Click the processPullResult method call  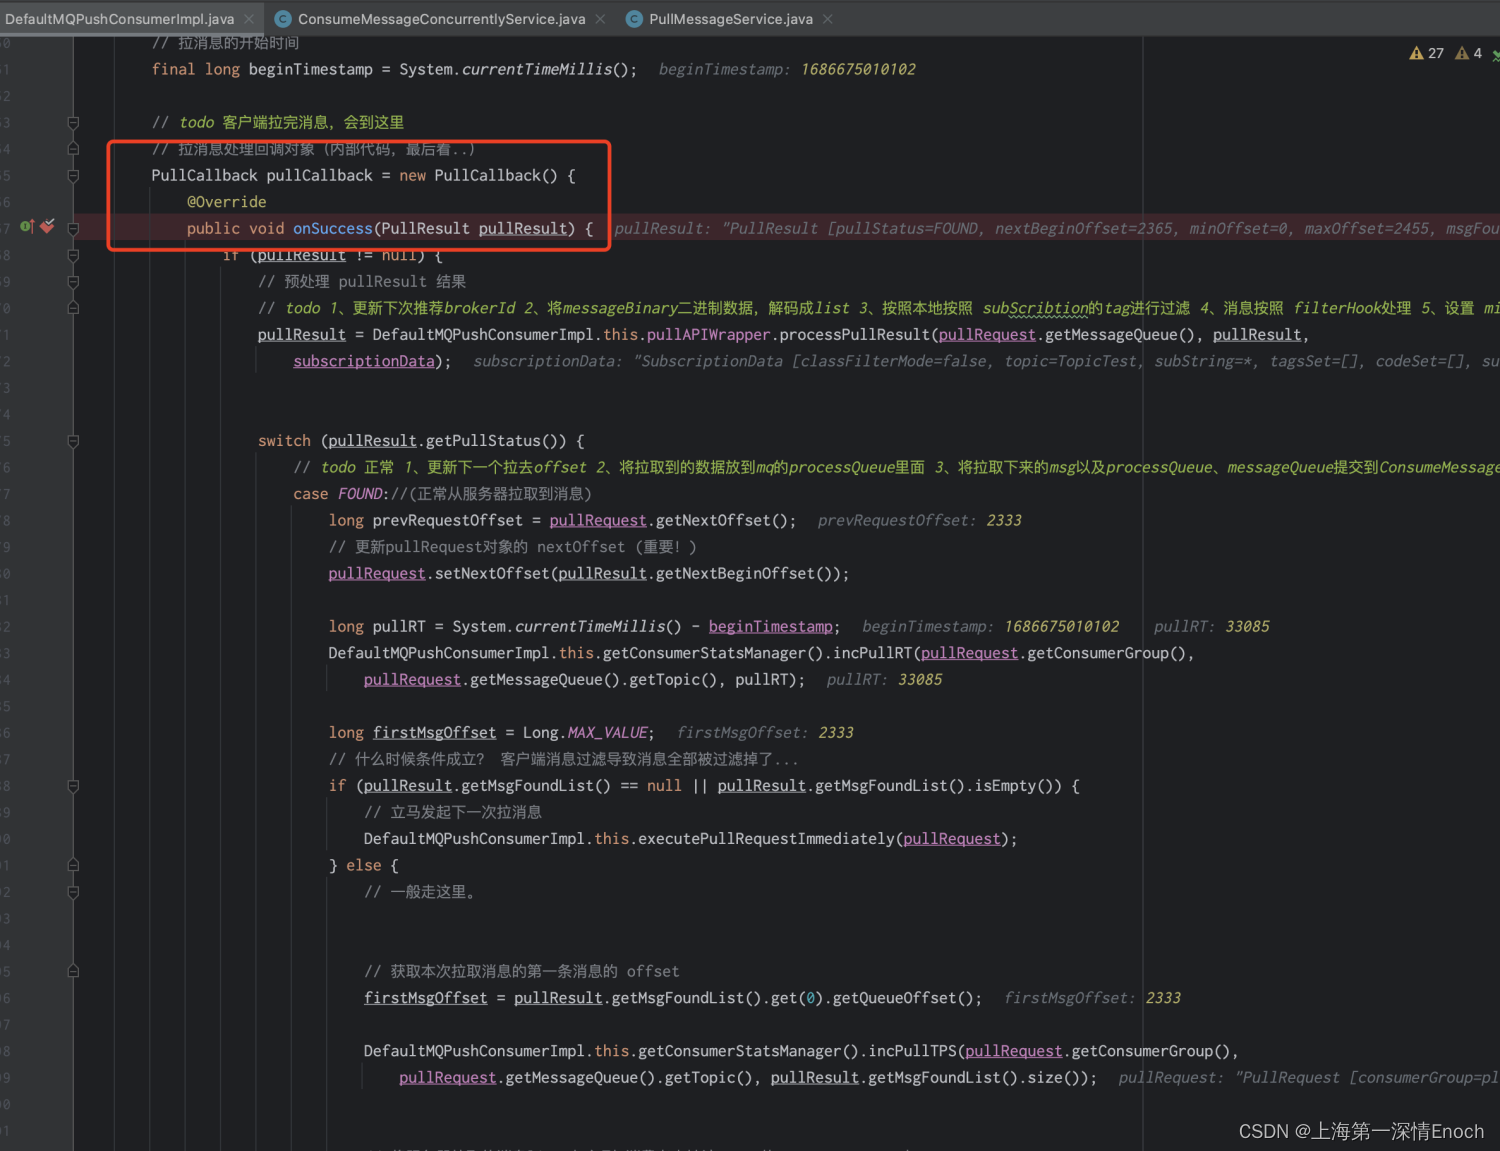point(855,335)
